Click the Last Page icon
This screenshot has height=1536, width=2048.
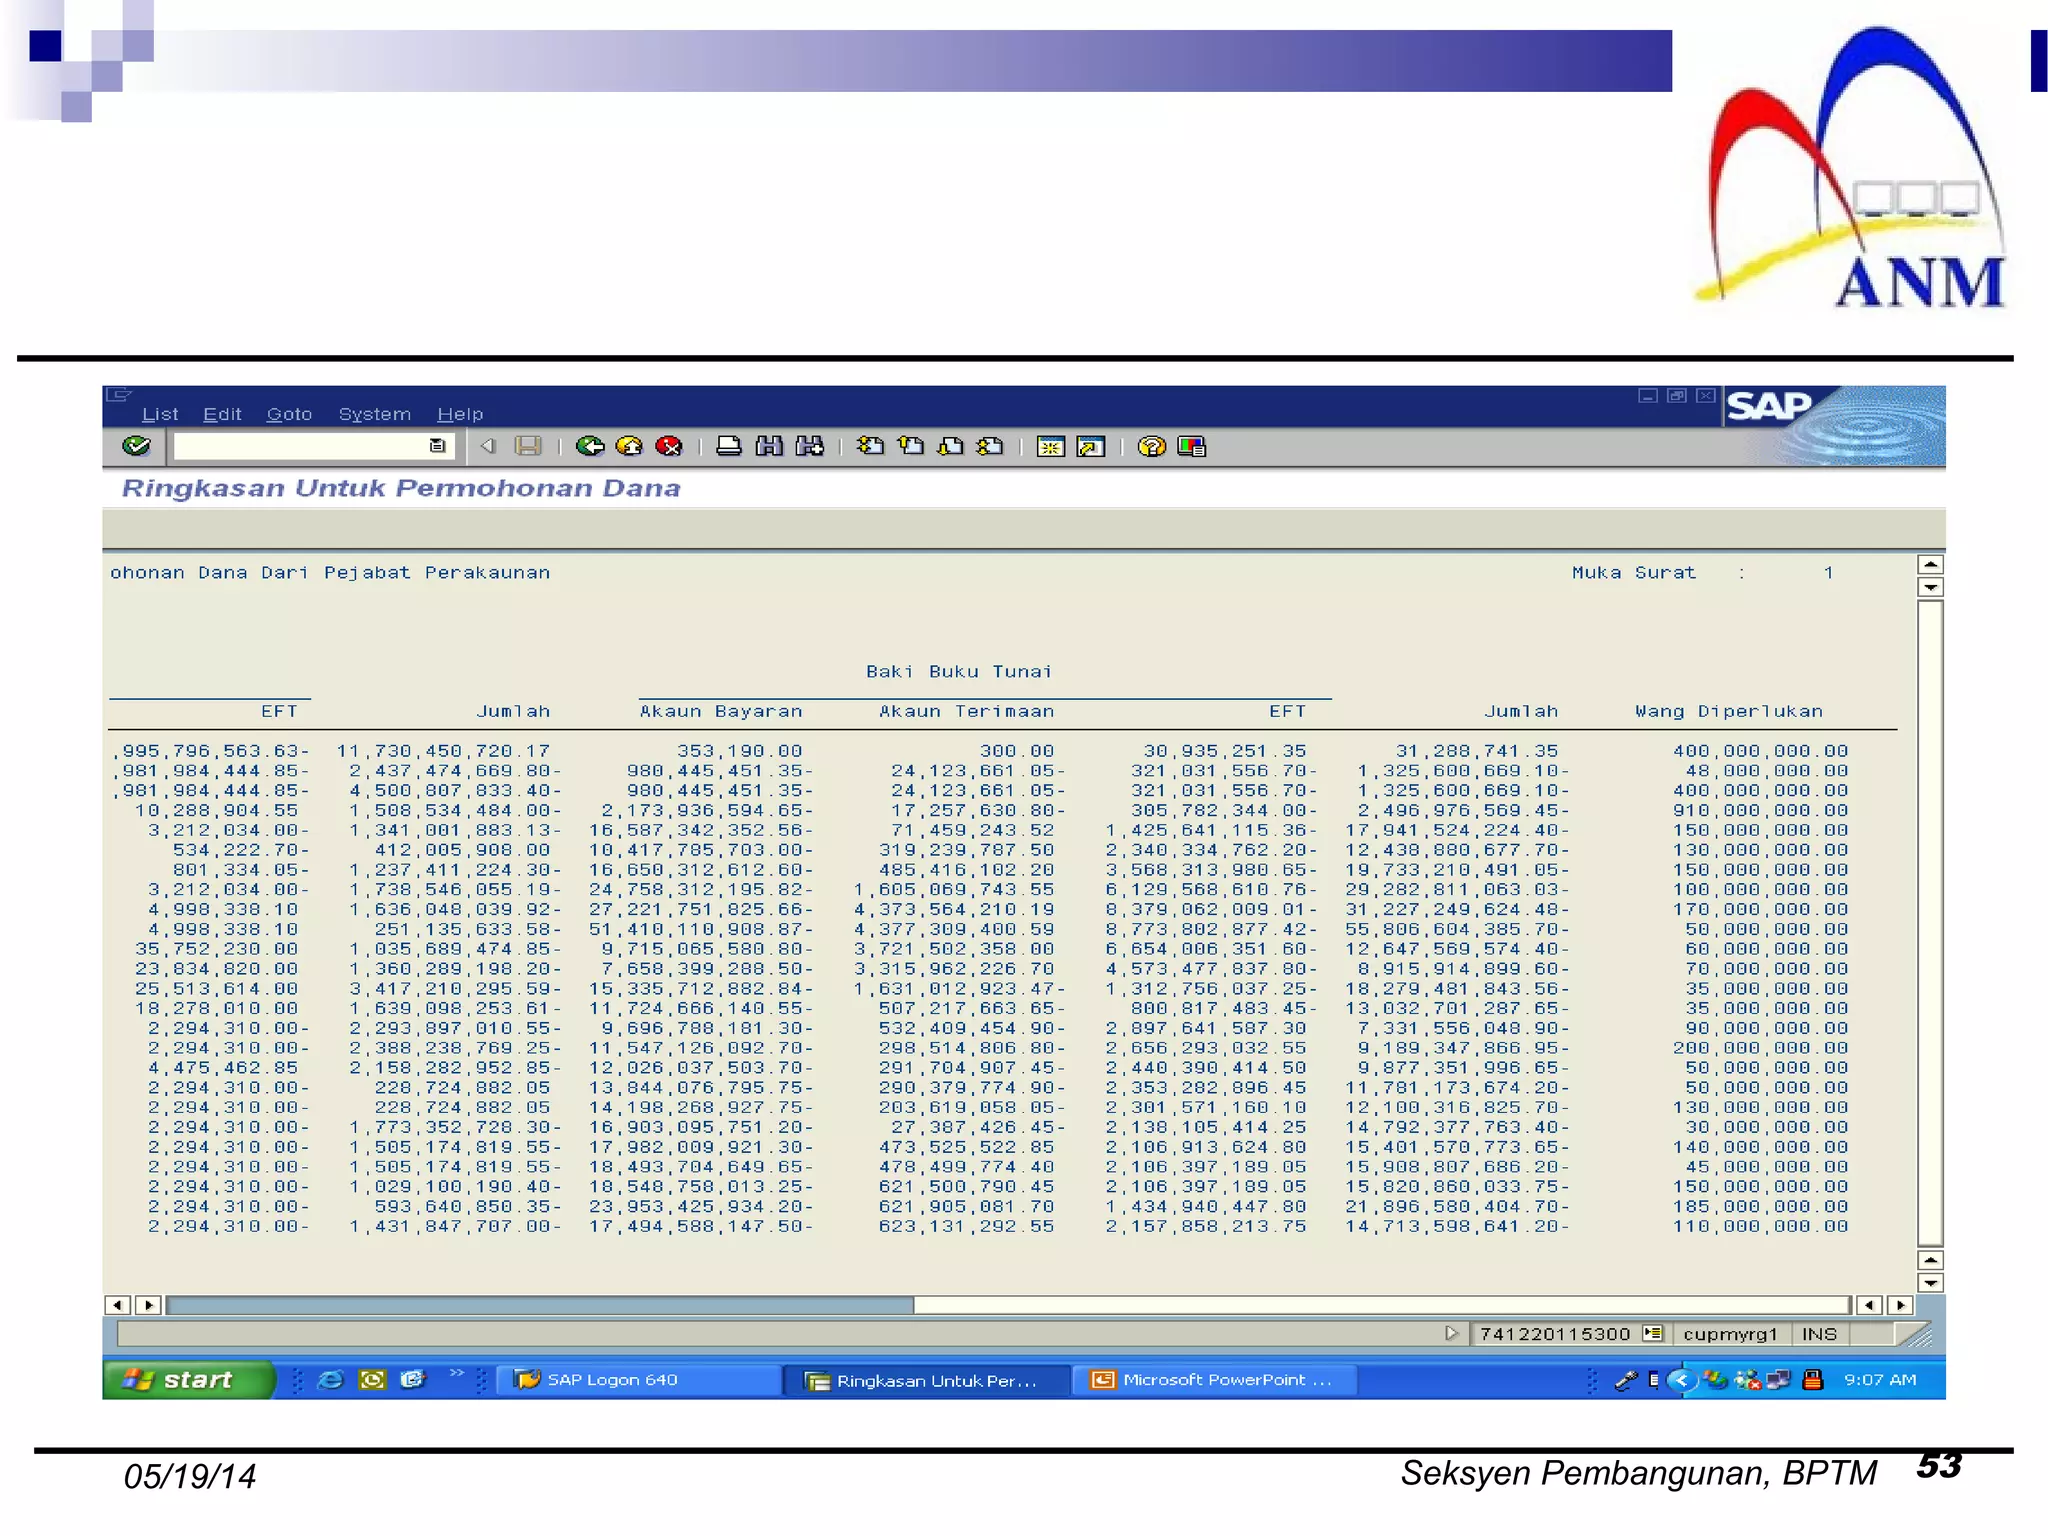990,446
